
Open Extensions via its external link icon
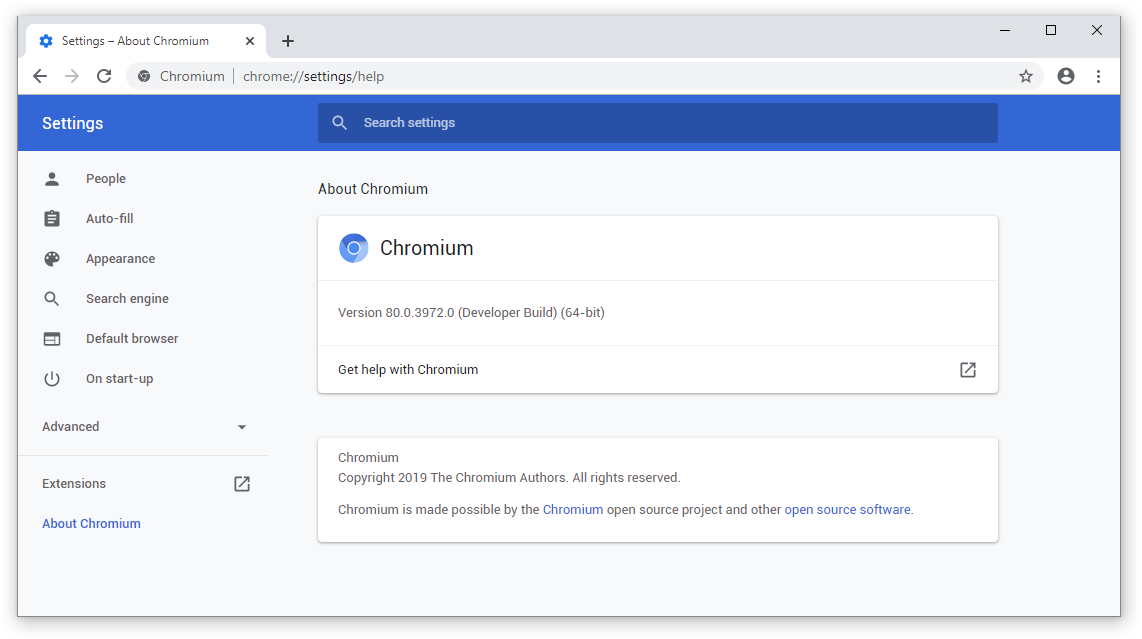241,483
